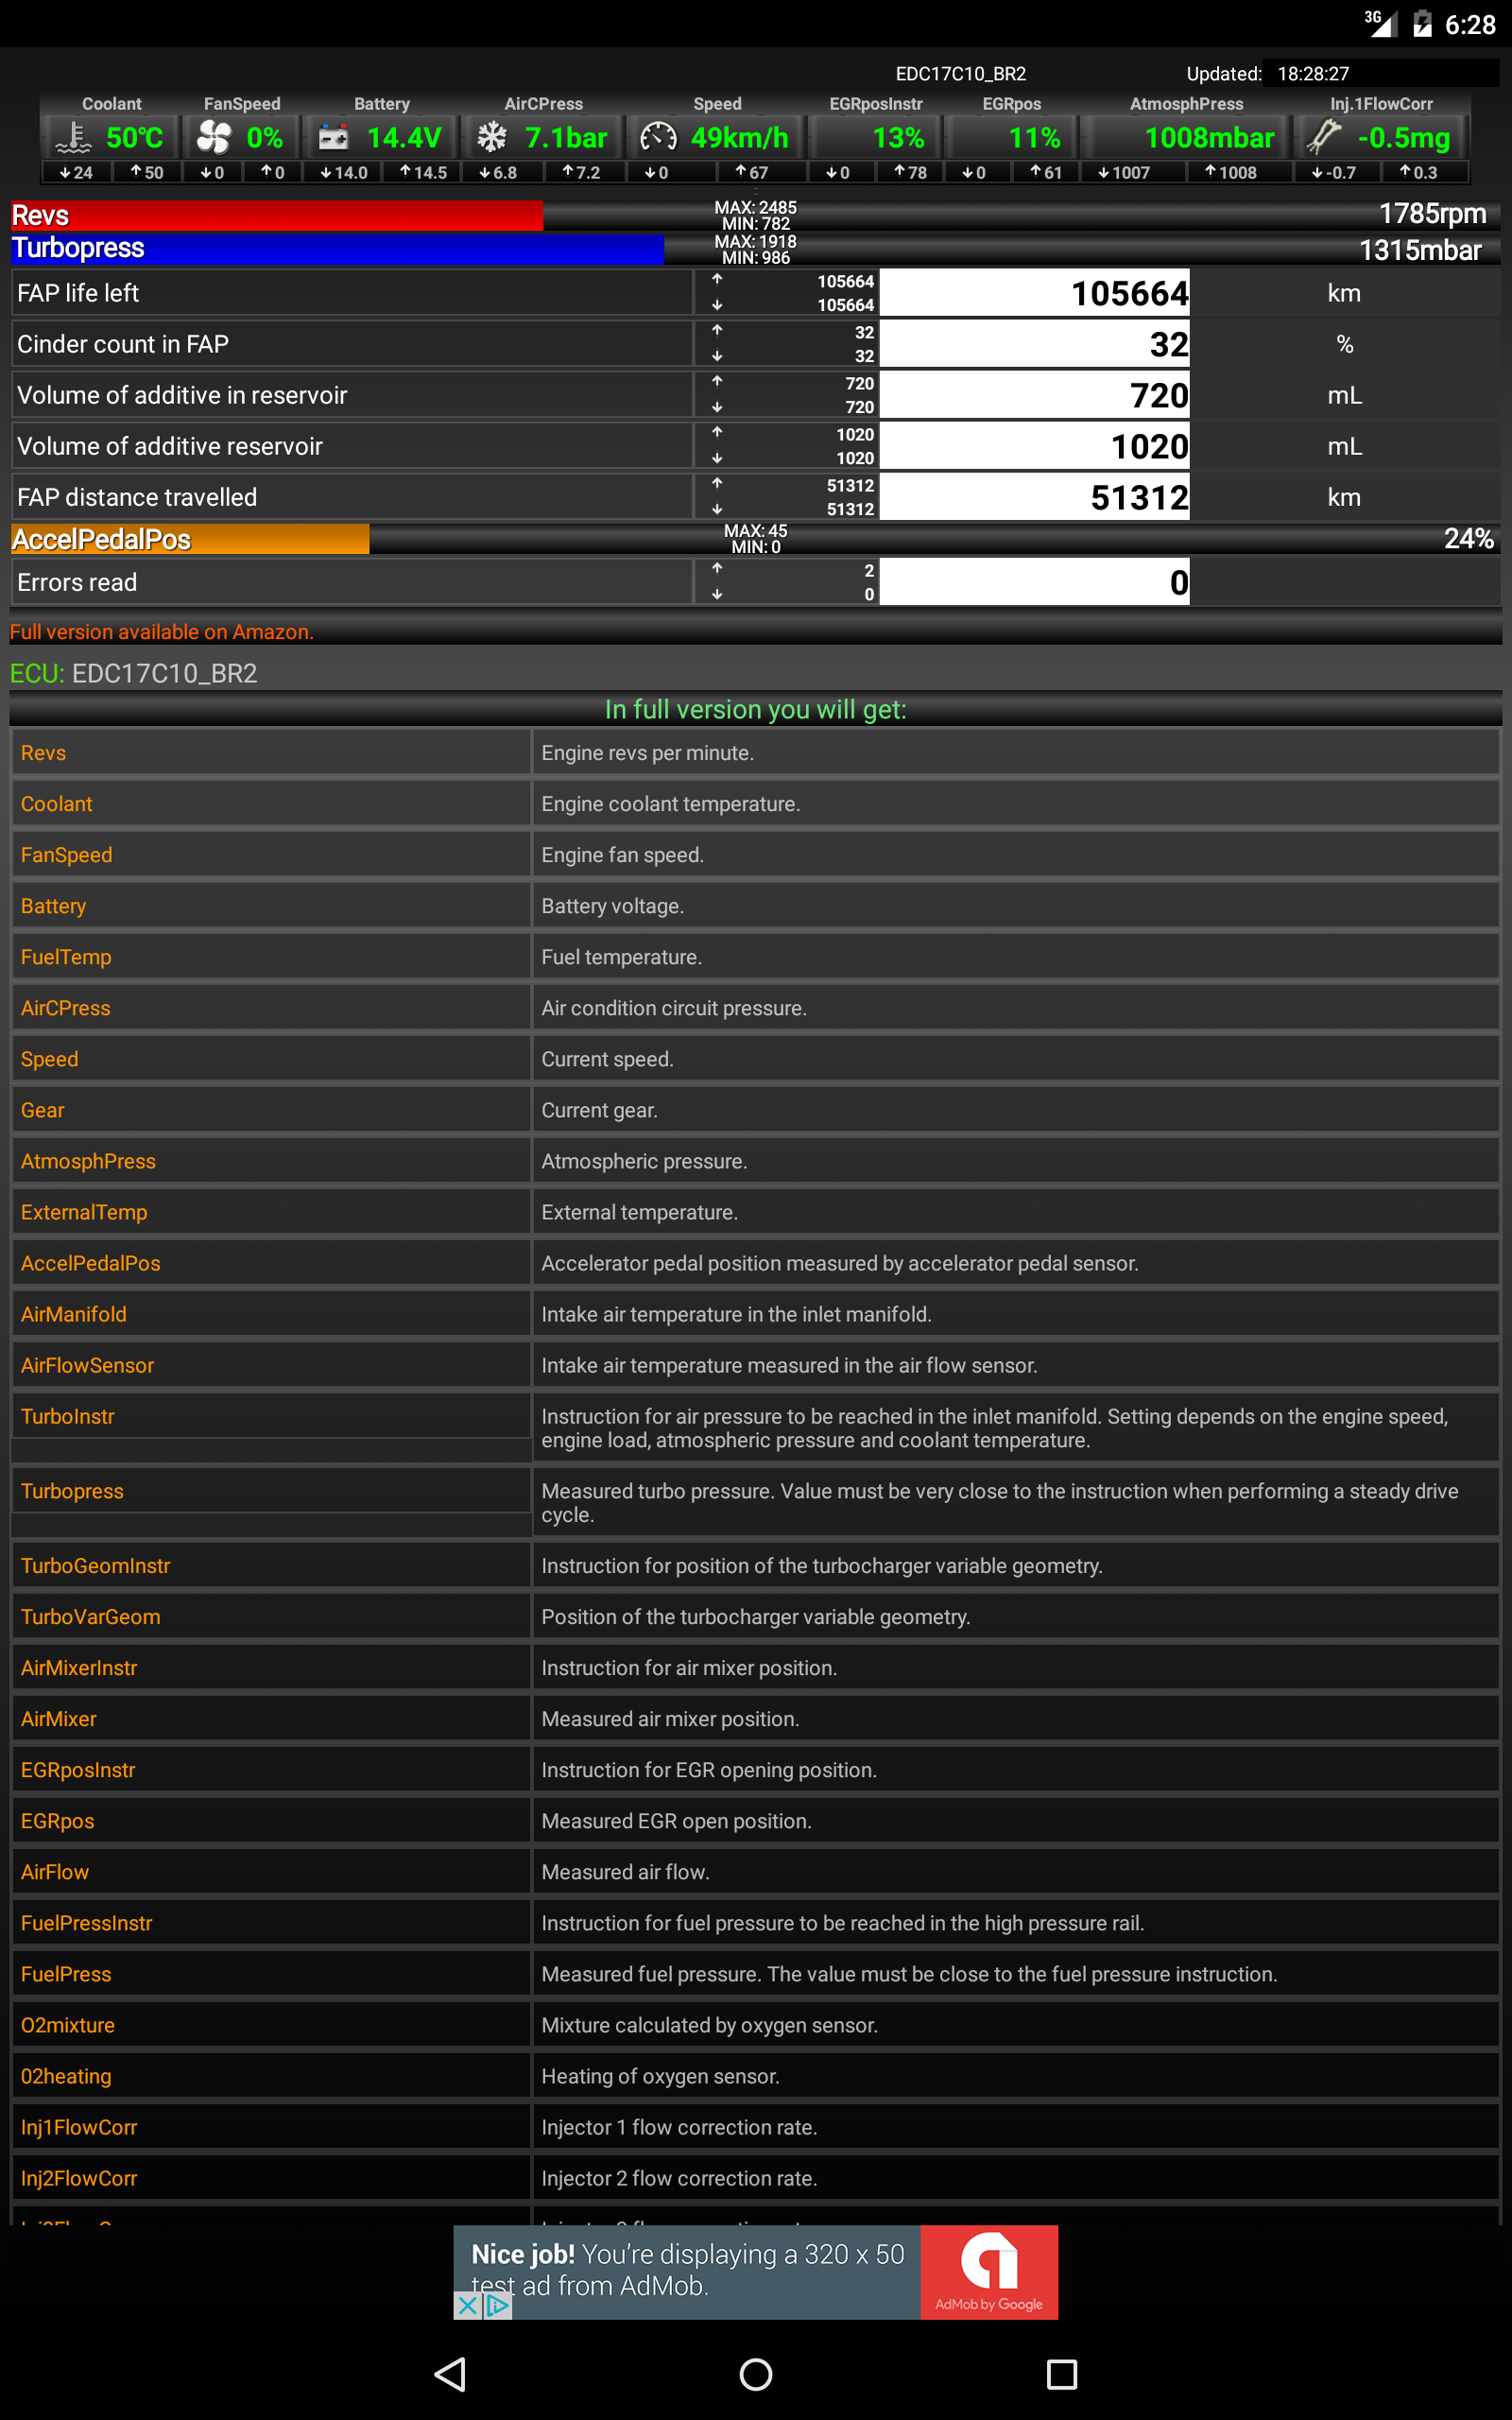1512x2420 pixels.
Task: Select the ExternalTemp parameter row
Action: tap(756, 1212)
